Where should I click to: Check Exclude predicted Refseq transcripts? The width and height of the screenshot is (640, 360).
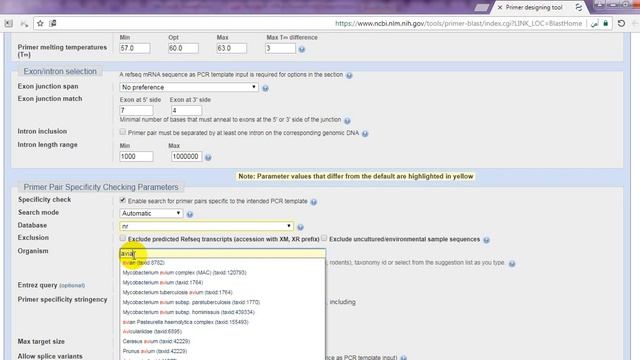point(122,238)
